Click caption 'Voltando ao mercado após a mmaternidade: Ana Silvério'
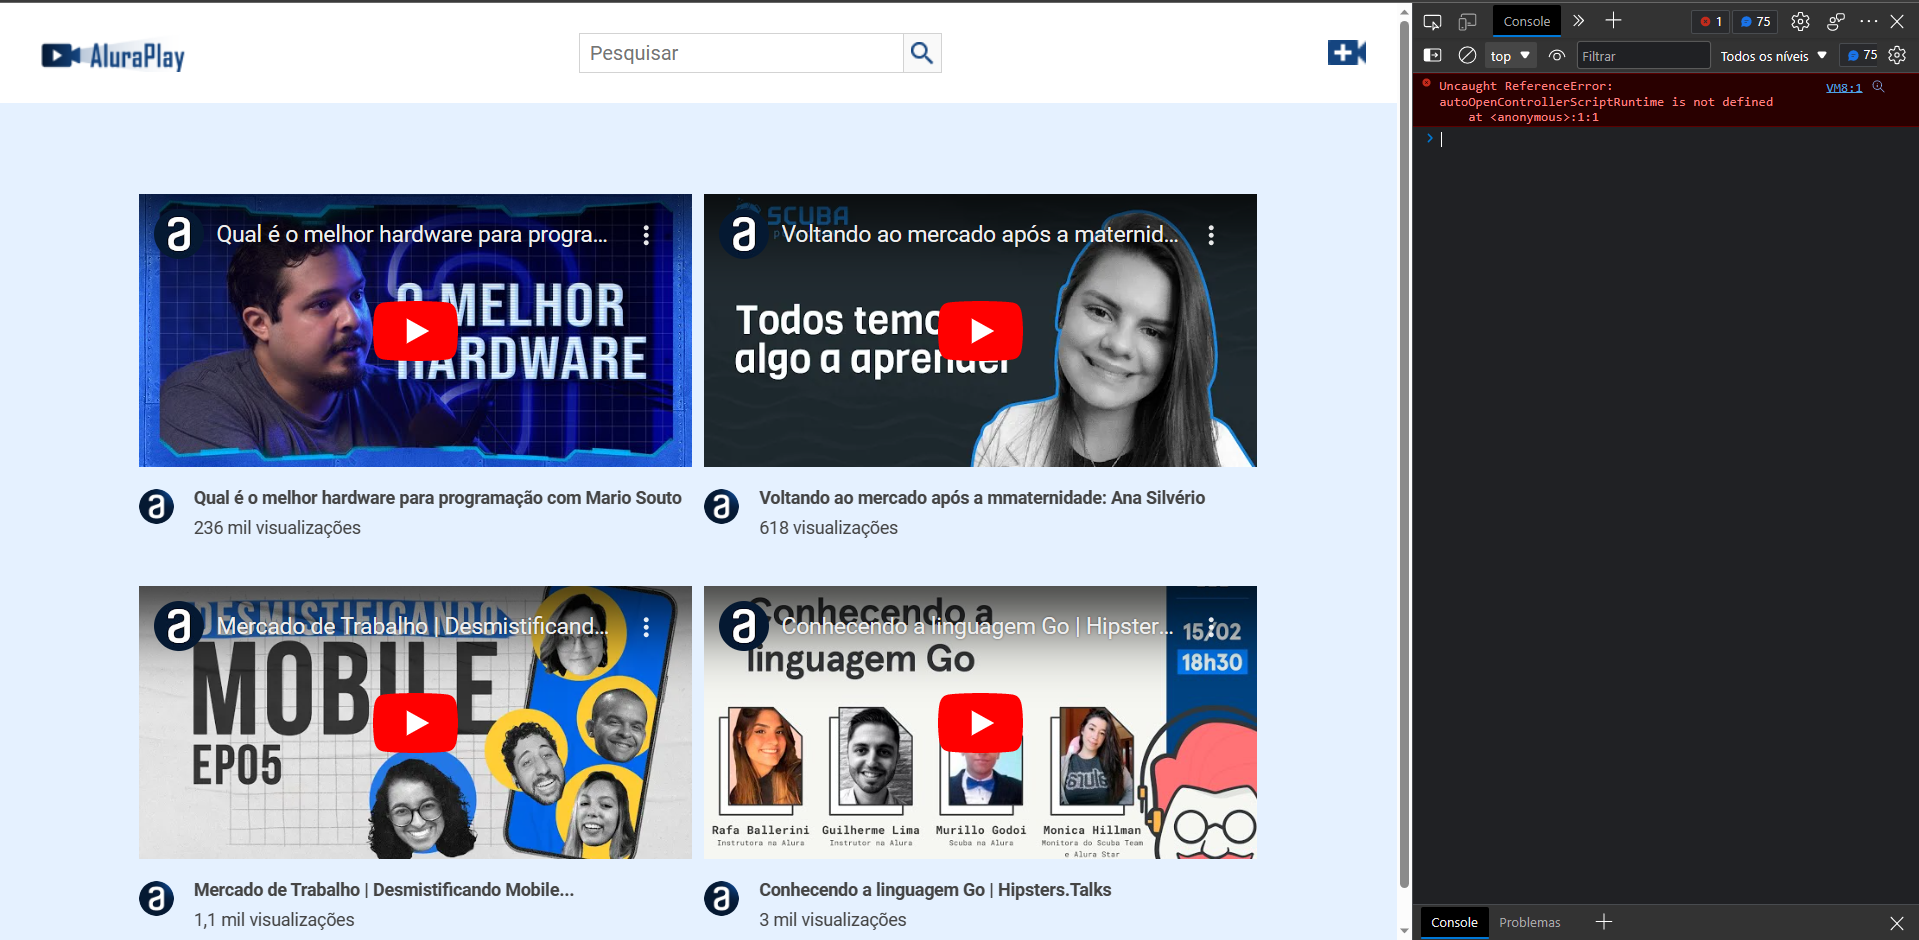 [981, 498]
